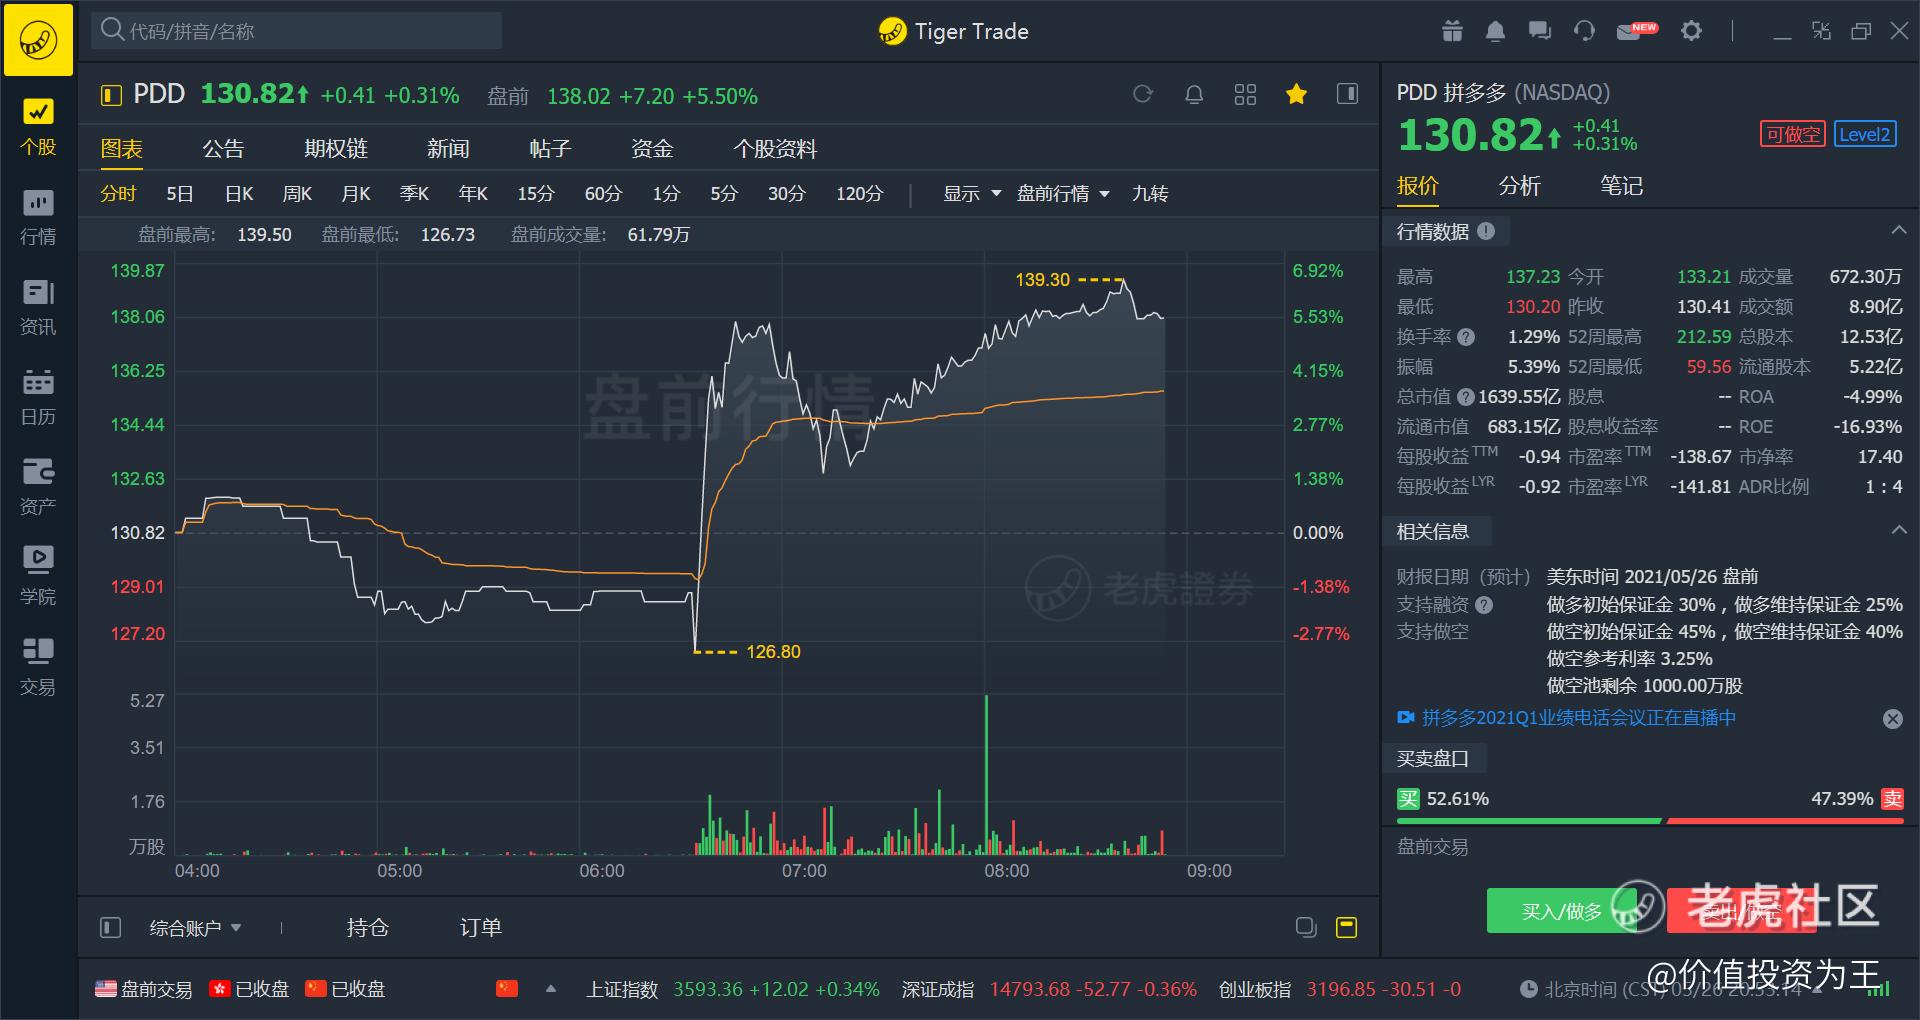Viewport: 1920px width, 1020px height.
Task: Select the 周K weekly candlestick period
Action: point(297,194)
